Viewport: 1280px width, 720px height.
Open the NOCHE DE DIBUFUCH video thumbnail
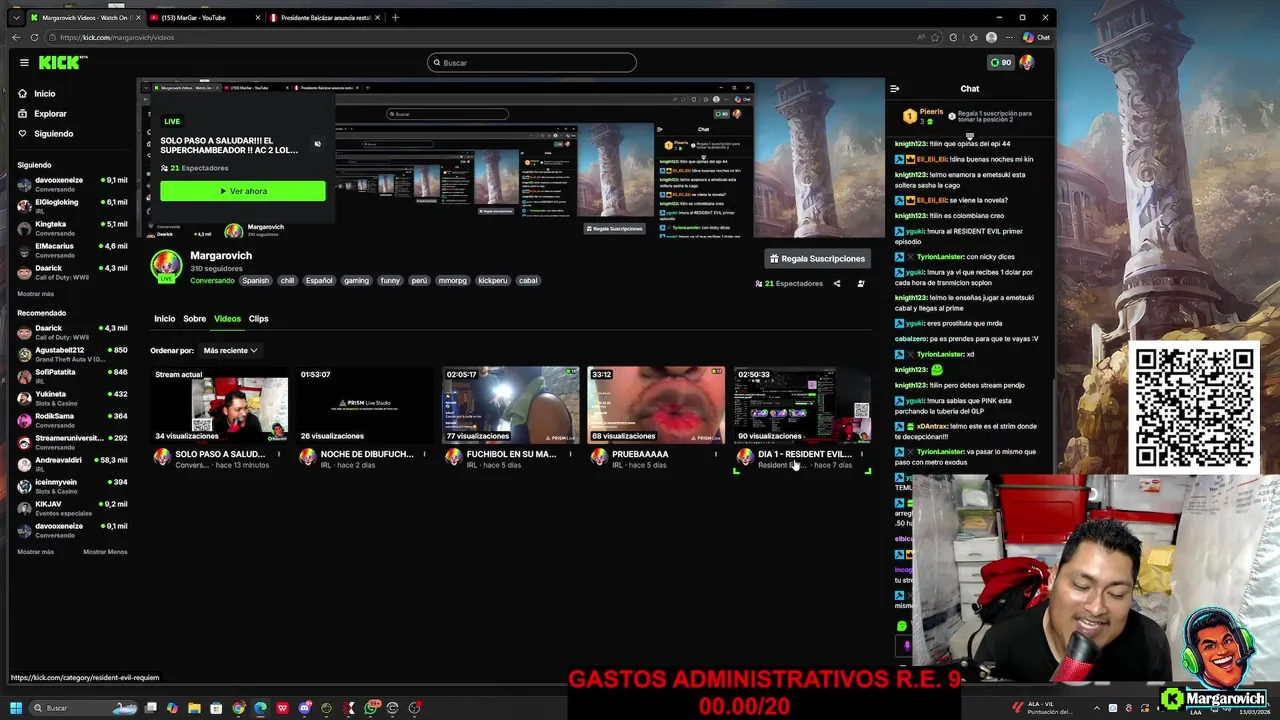[x=366, y=405]
